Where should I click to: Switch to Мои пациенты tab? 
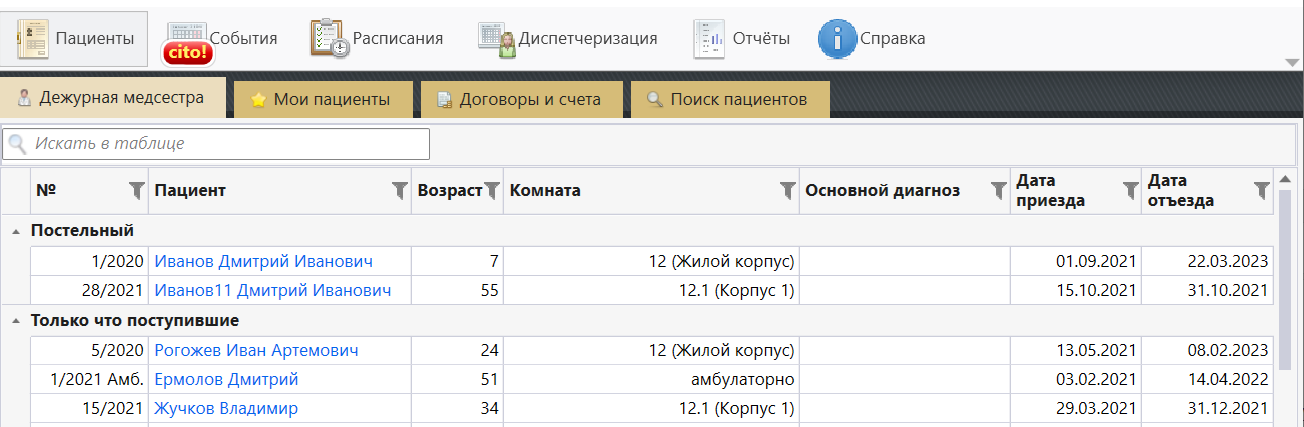(322, 100)
